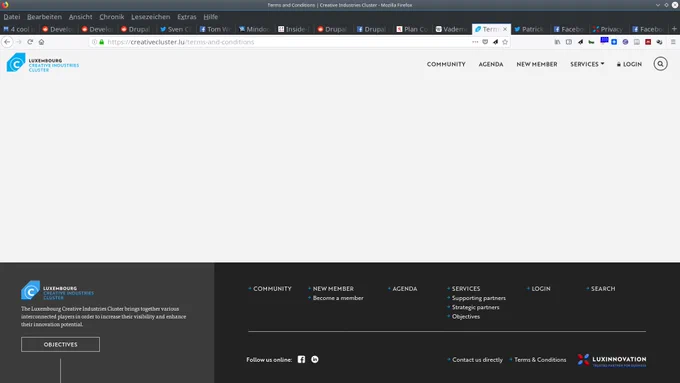Screen dimensions: 680x383
Task: Click the red extension icon in toolbar
Action: pyautogui.click(x=648, y=42)
